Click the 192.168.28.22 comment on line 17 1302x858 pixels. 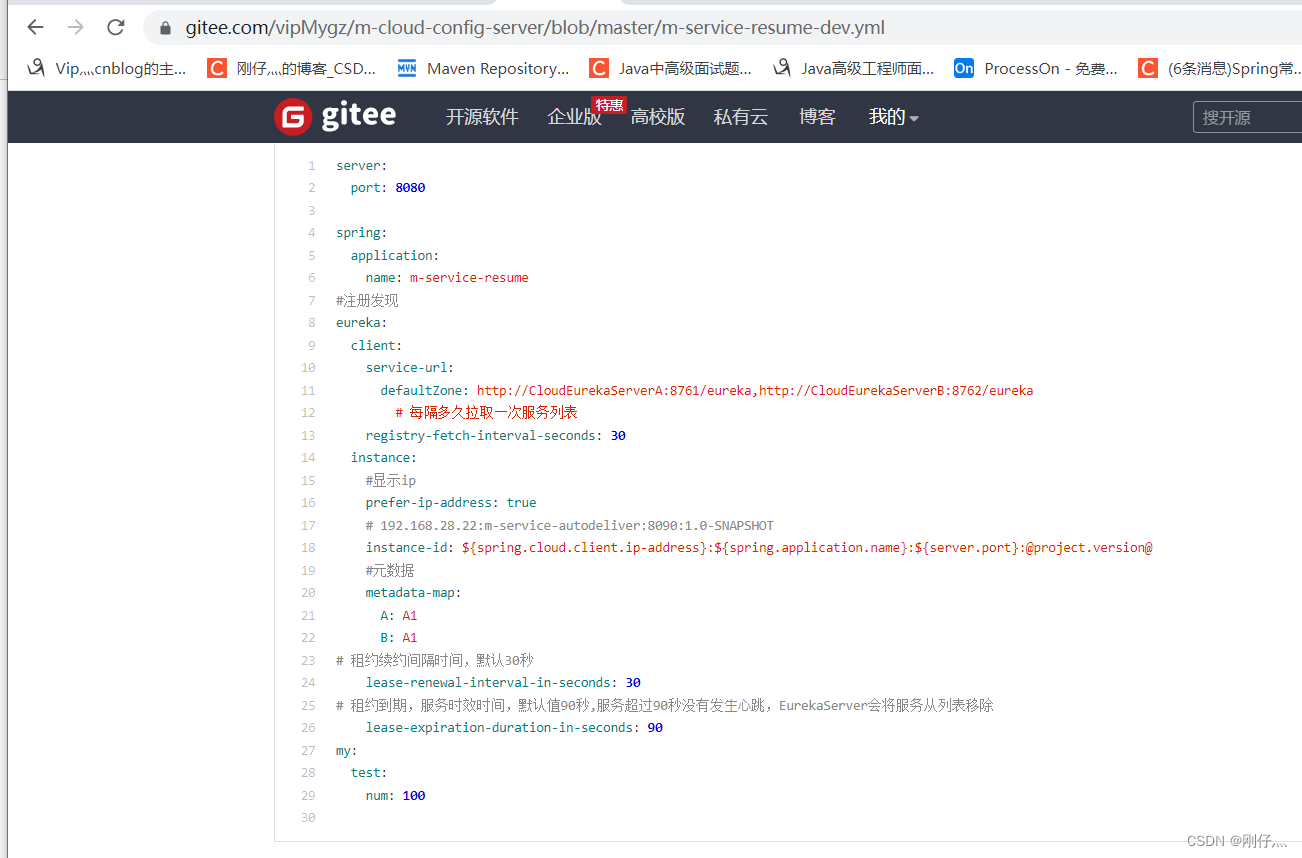tap(569, 525)
